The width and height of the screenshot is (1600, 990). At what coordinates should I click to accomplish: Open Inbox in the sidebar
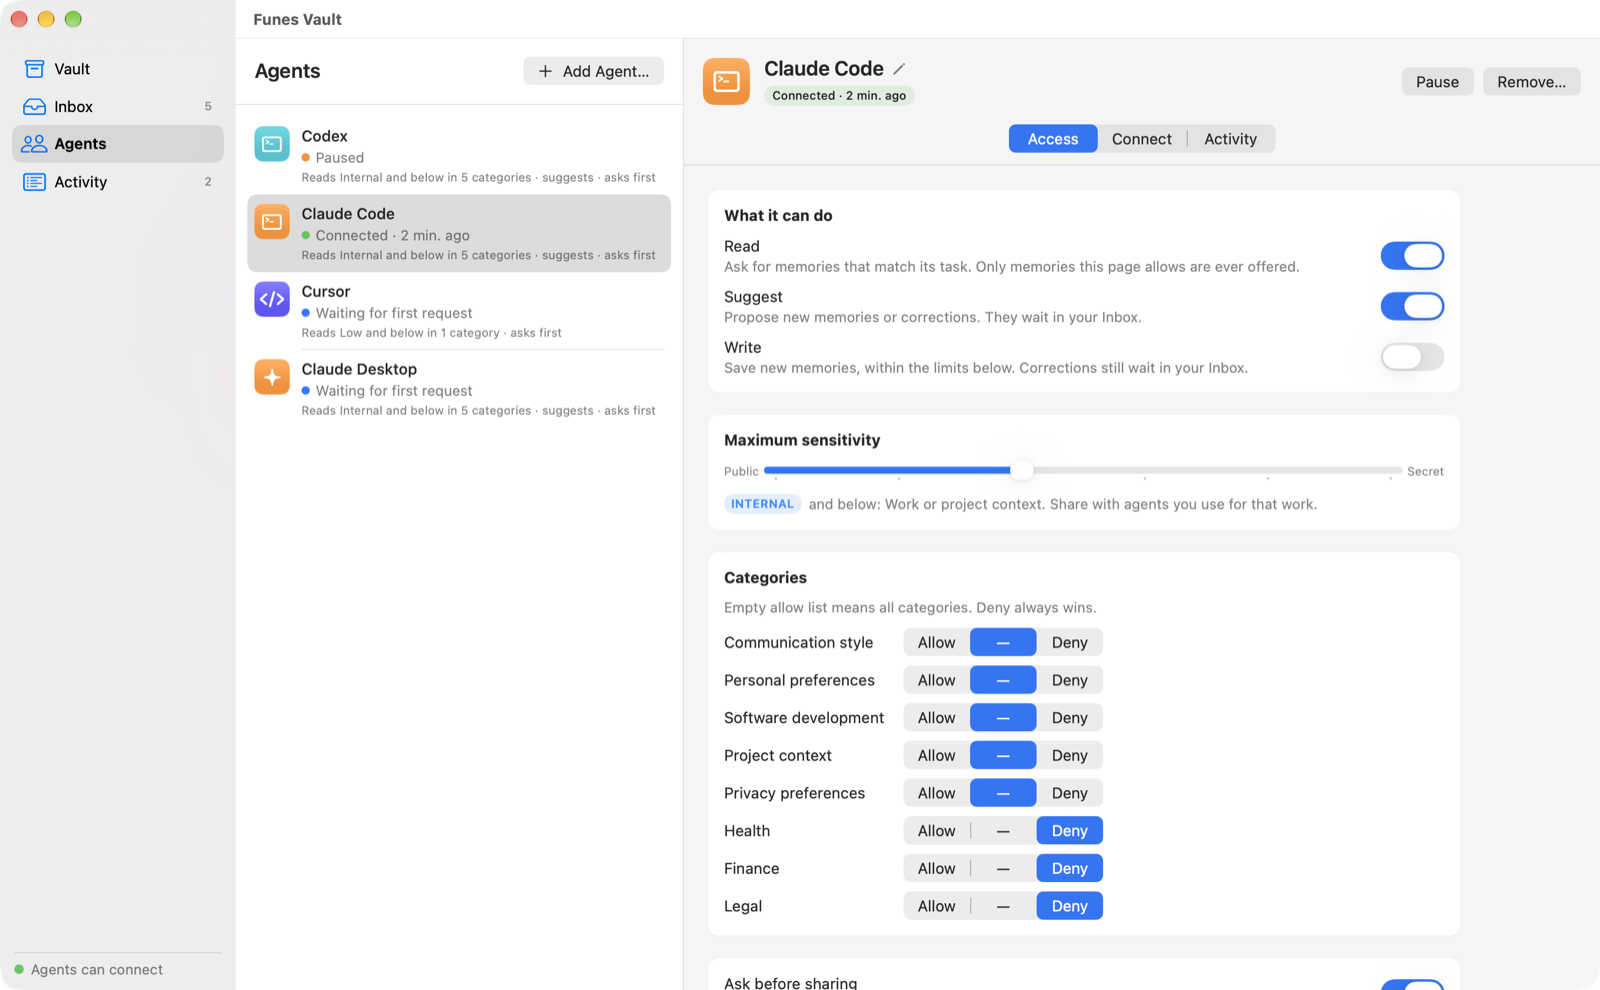pyautogui.click(x=118, y=107)
